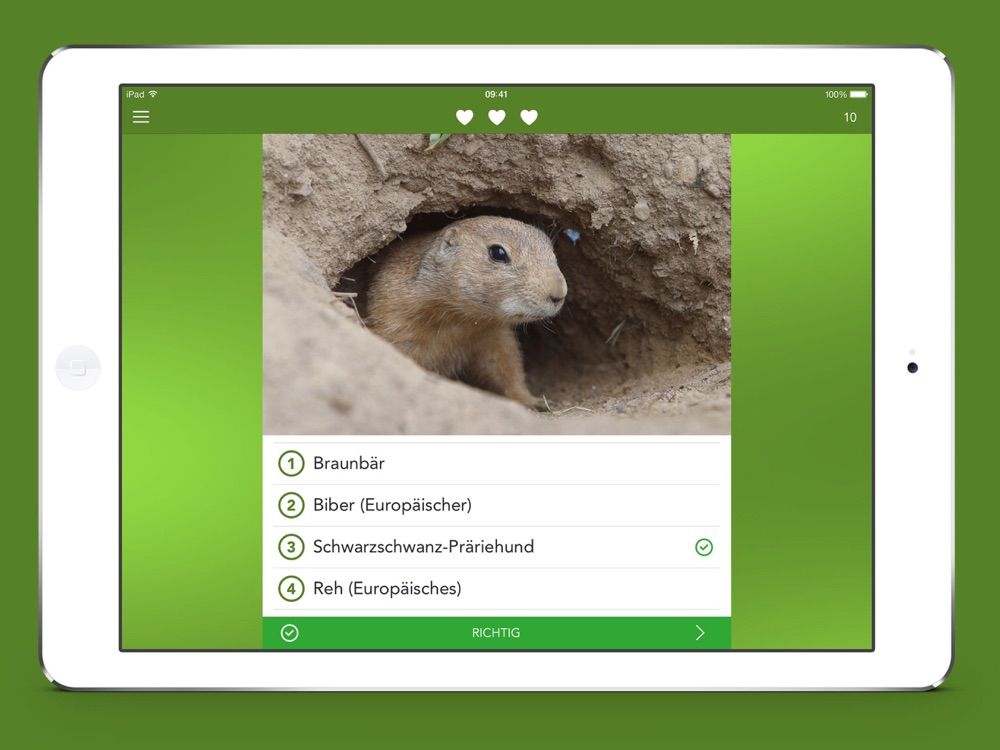Select answer number 1 circle
Screen dimensions: 1000x750
(x=291, y=464)
